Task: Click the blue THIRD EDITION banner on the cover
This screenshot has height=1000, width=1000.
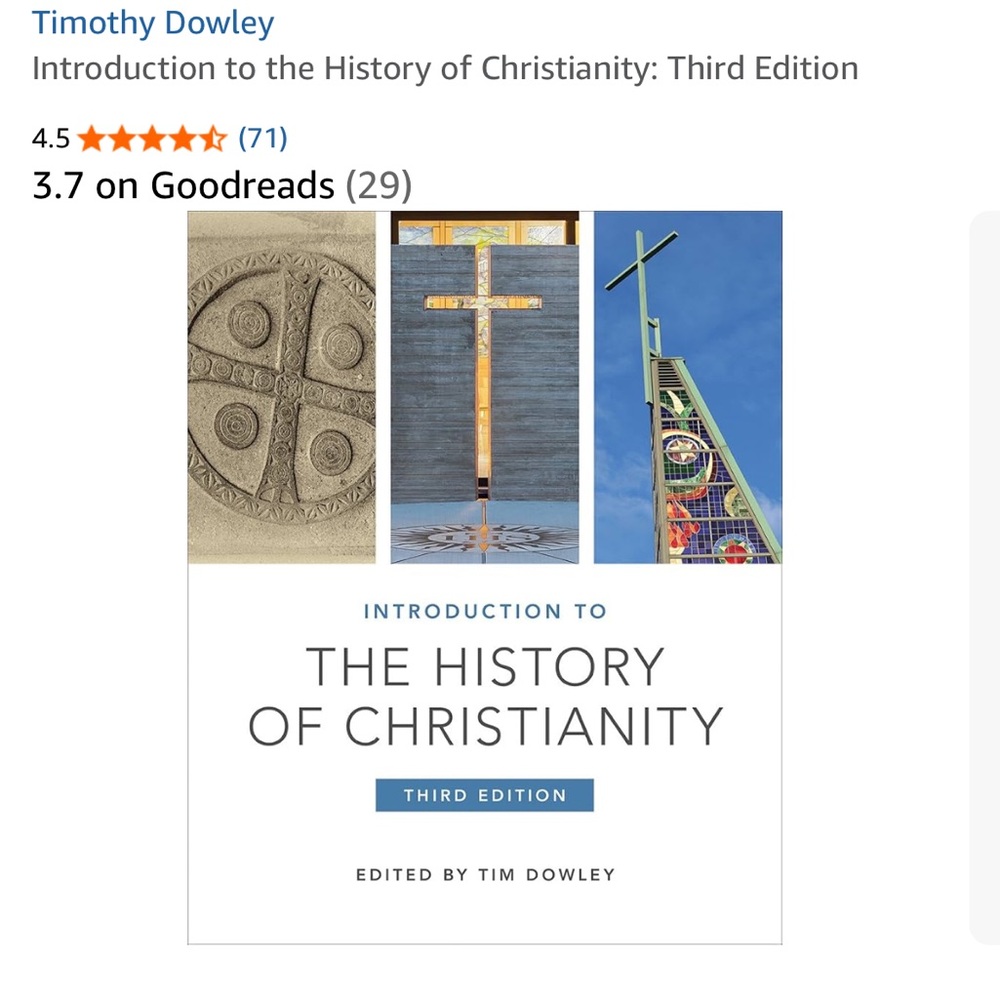Action: pos(484,795)
